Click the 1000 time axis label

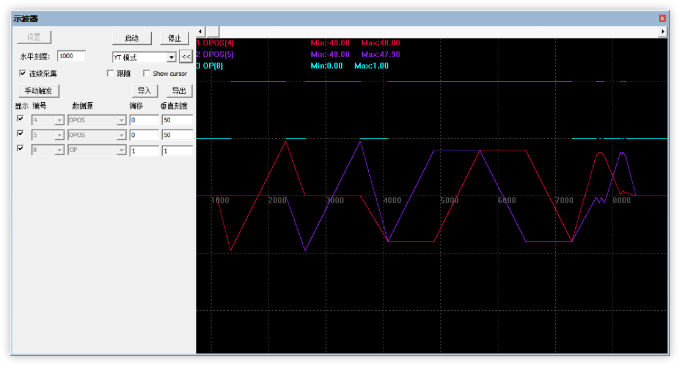(x=220, y=200)
